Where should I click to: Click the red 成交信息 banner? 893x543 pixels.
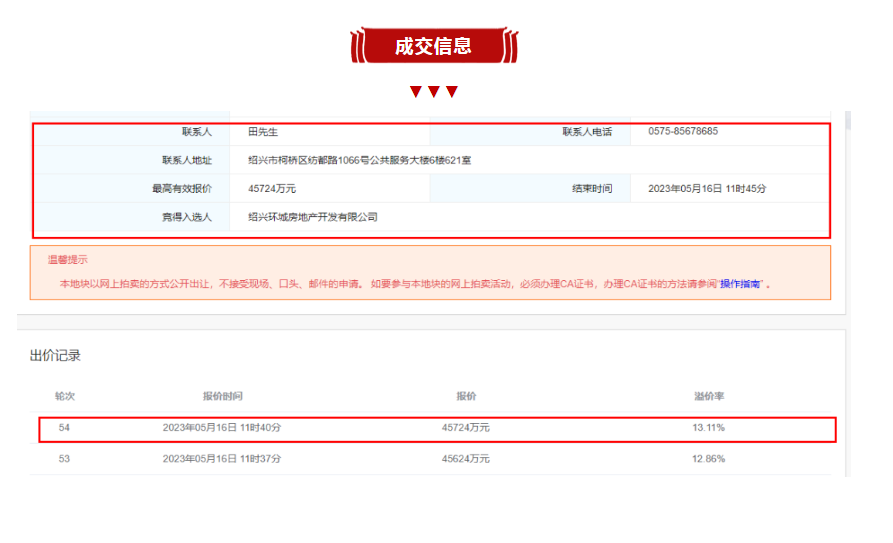(433, 46)
